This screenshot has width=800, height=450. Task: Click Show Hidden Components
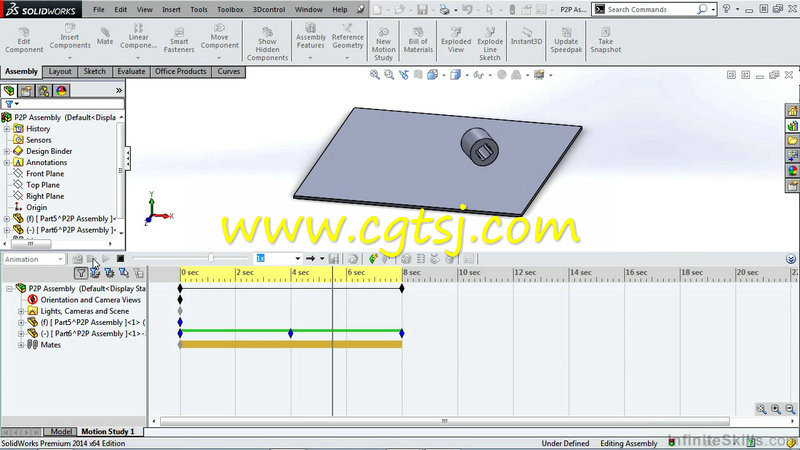click(x=267, y=44)
